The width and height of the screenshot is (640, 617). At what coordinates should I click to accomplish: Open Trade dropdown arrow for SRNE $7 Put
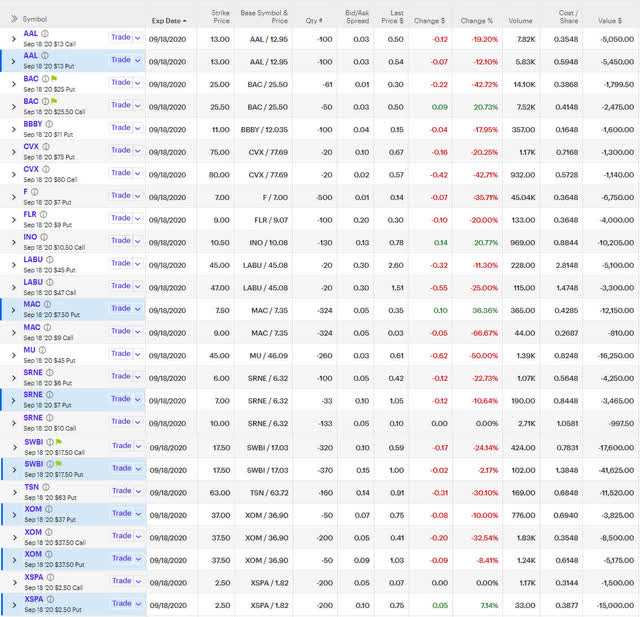pyautogui.click(x=138, y=399)
